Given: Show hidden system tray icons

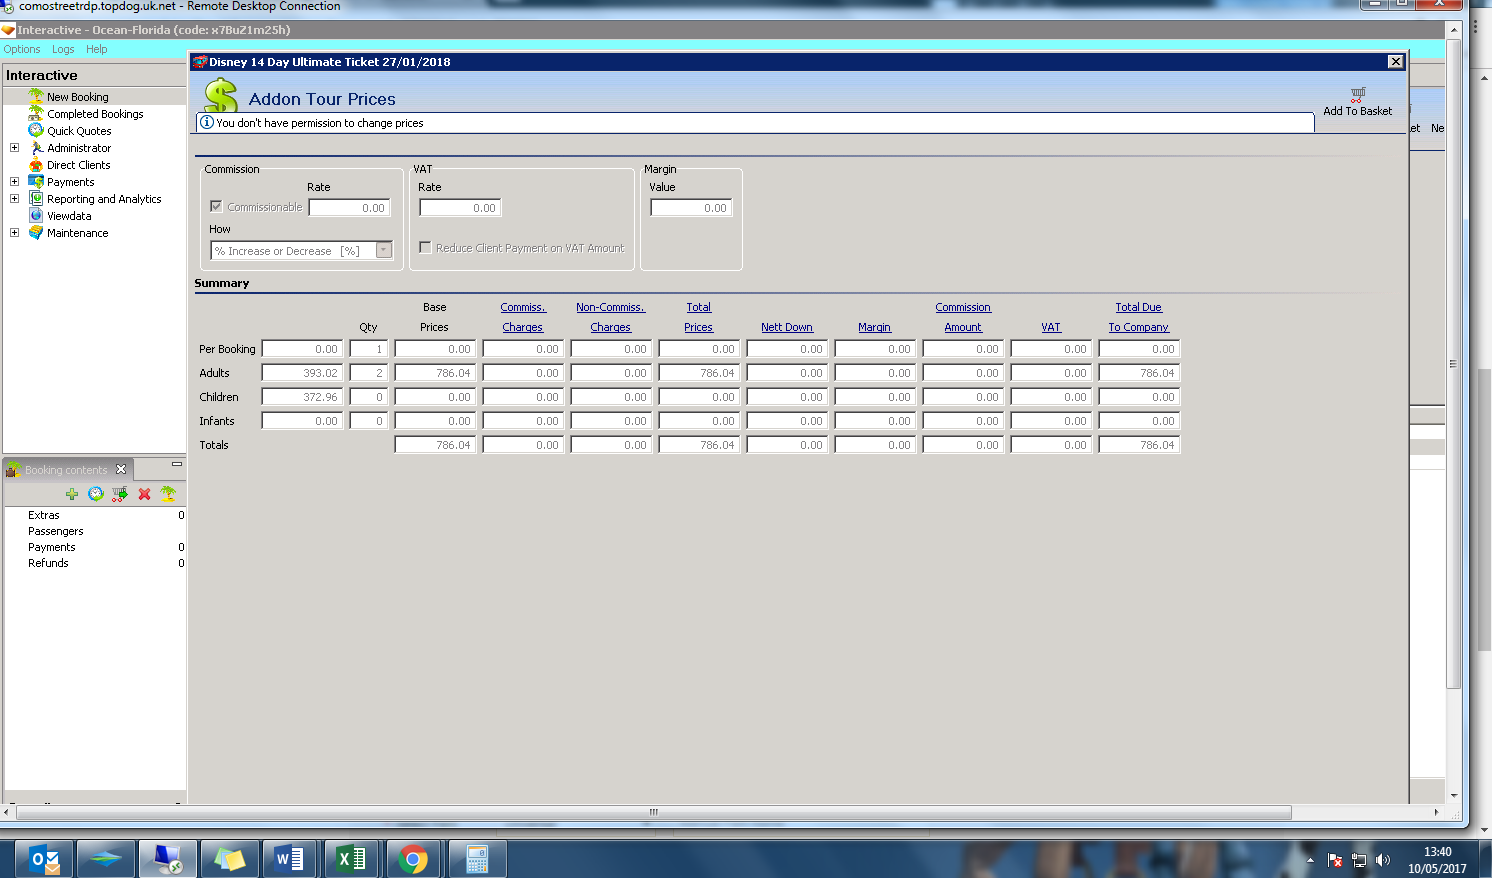Looking at the screenshot, I should pos(1310,860).
